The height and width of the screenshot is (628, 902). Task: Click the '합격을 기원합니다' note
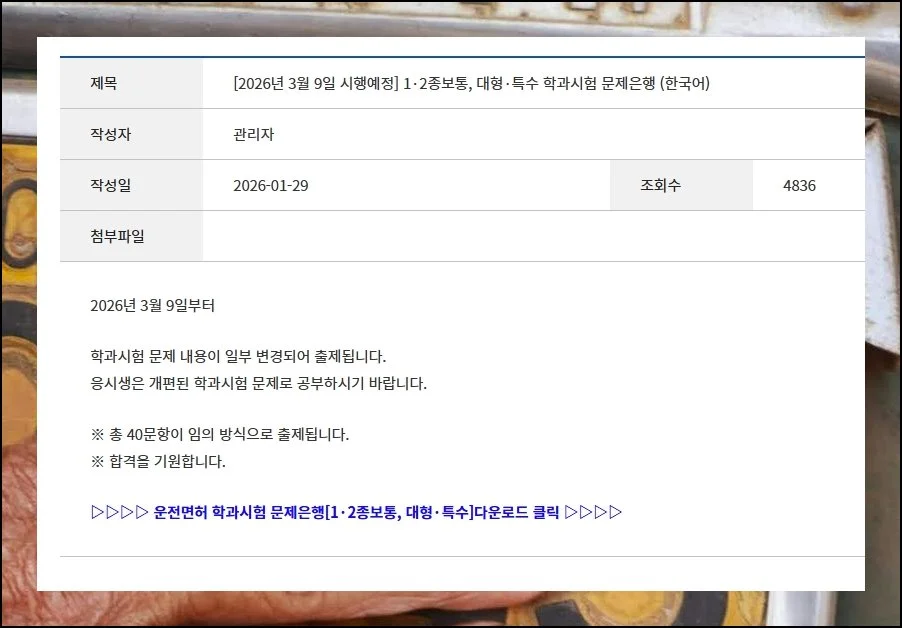[x=158, y=462]
